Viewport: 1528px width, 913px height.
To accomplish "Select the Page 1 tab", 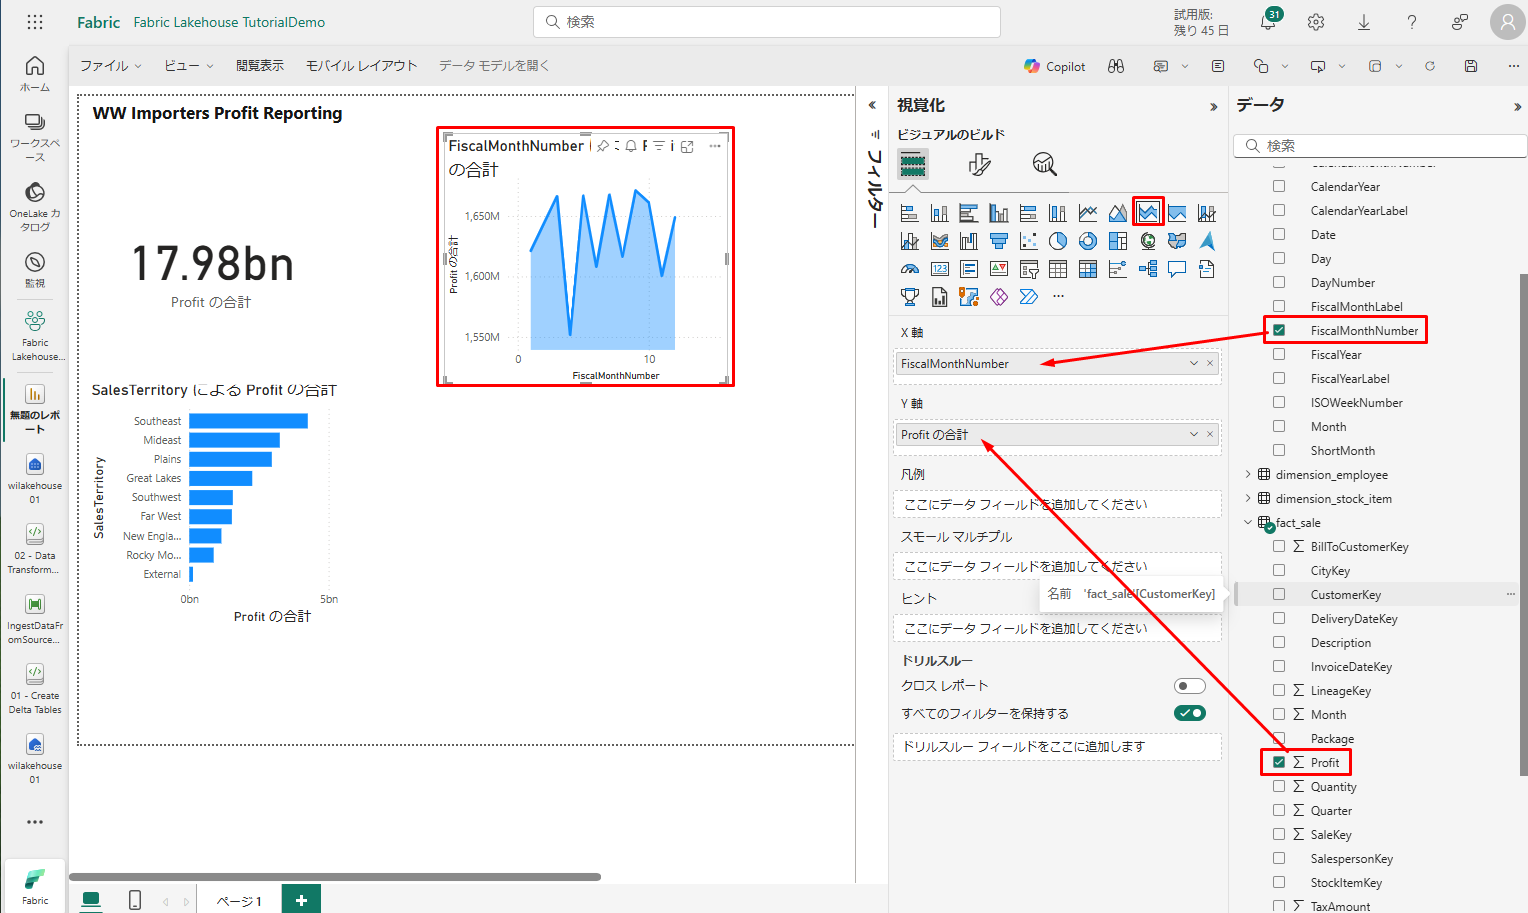I will 239,901.
